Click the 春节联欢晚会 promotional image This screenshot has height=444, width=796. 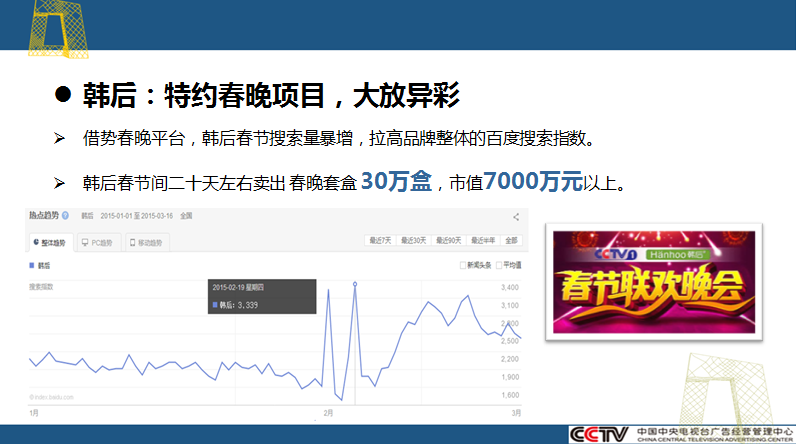point(654,282)
